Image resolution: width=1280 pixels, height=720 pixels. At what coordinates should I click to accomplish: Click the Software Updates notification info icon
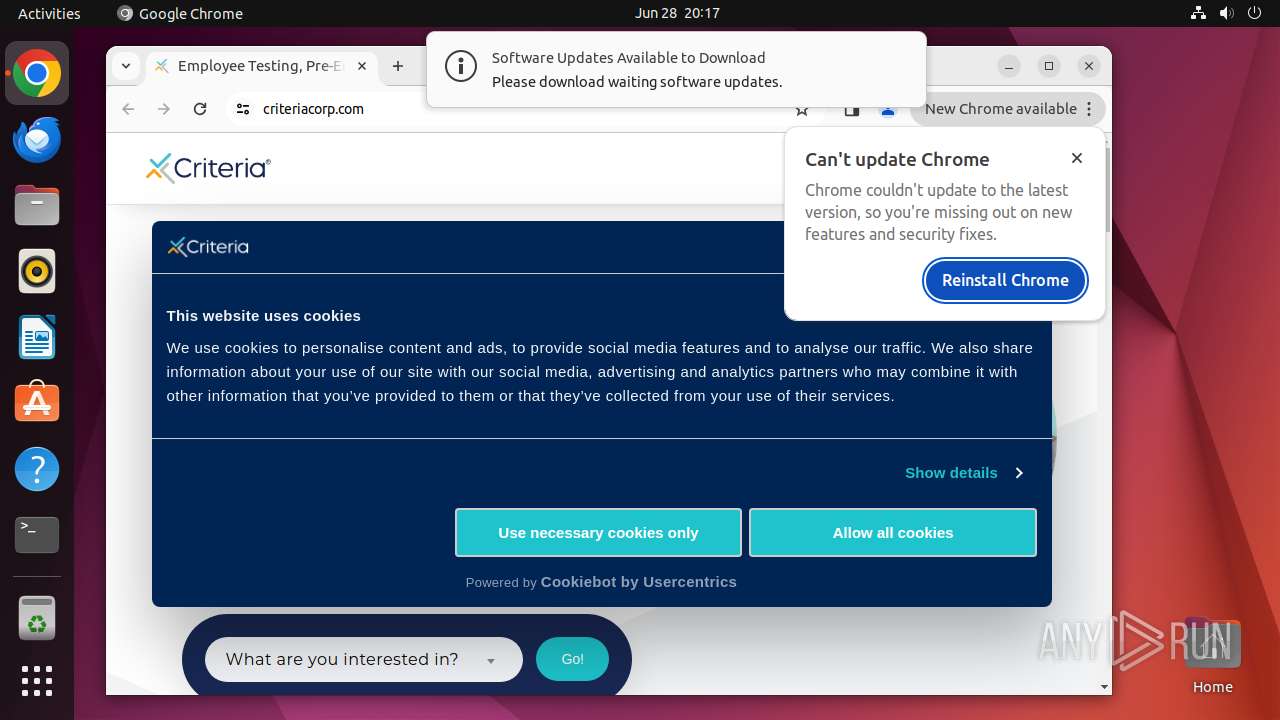(x=460, y=67)
